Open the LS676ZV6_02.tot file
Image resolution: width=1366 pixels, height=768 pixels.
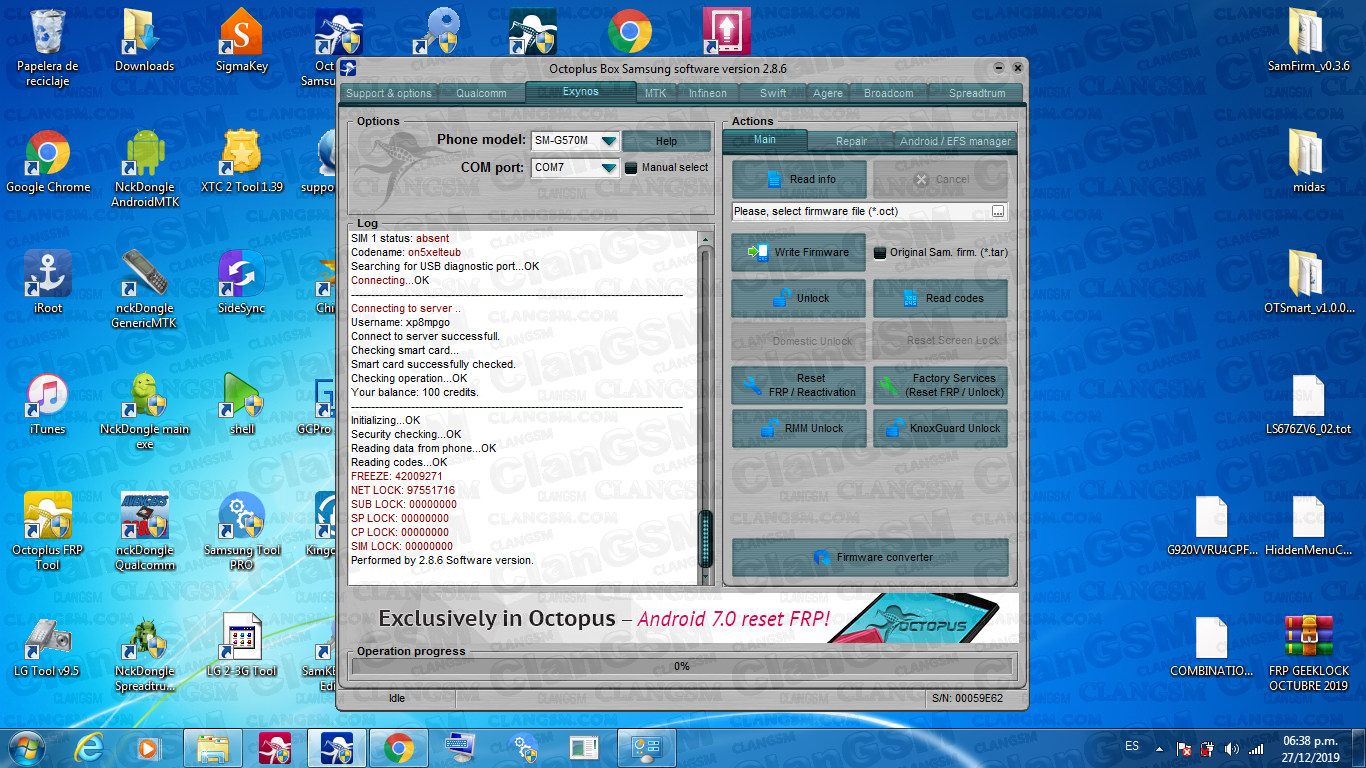tap(1308, 404)
